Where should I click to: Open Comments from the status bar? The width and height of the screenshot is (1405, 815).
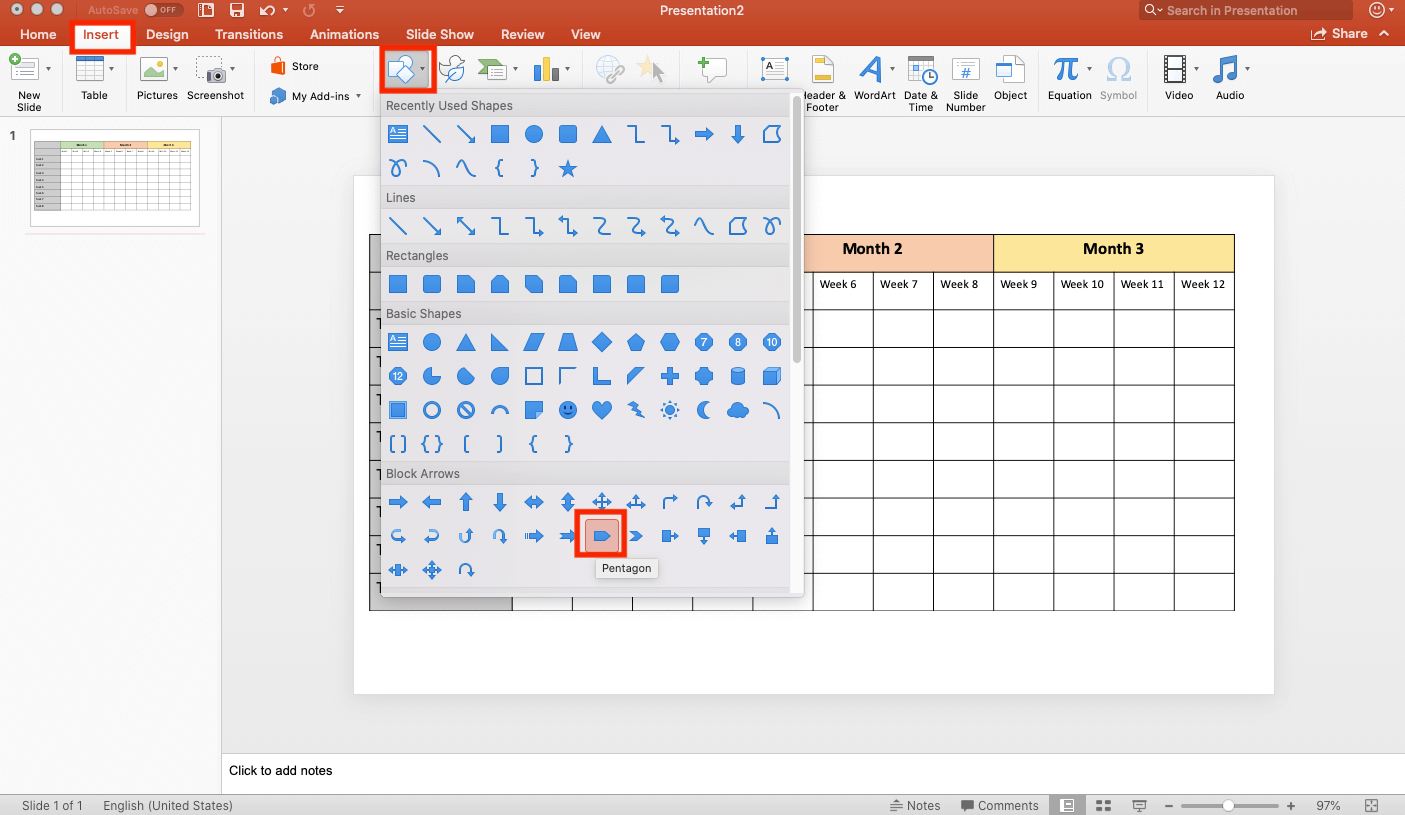pos(1000,806)
